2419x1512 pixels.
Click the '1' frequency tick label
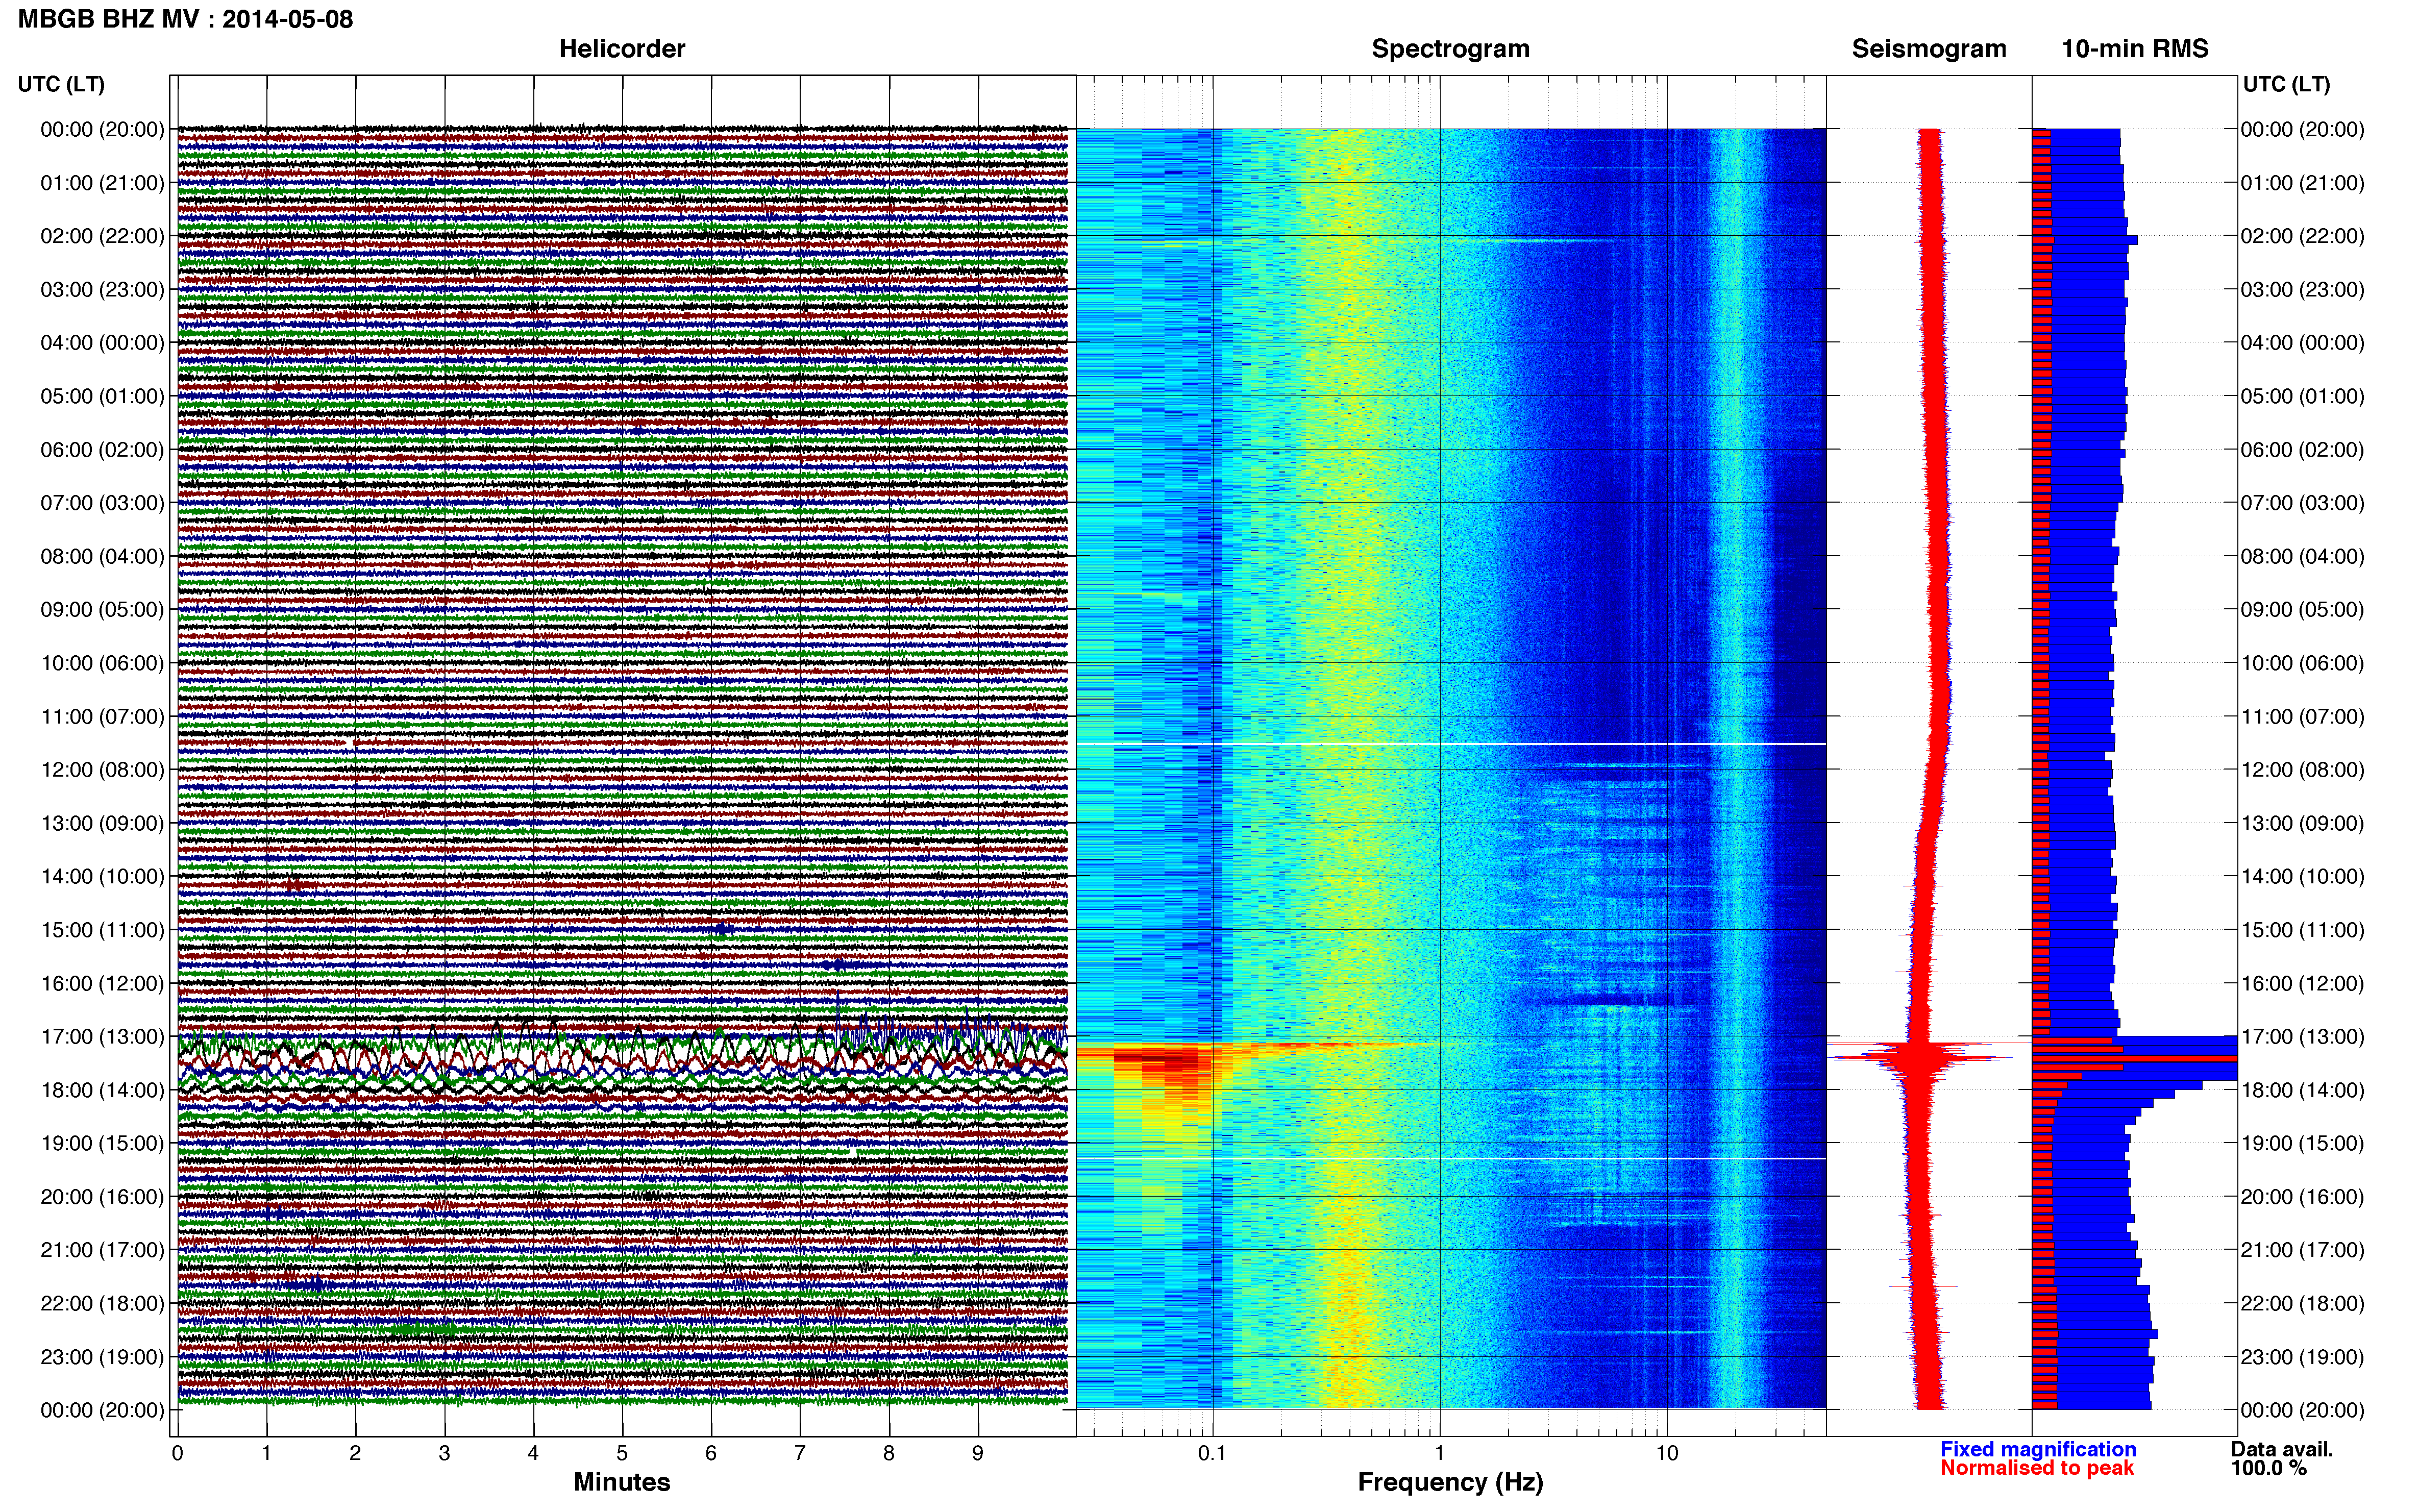(1439, 1453)
